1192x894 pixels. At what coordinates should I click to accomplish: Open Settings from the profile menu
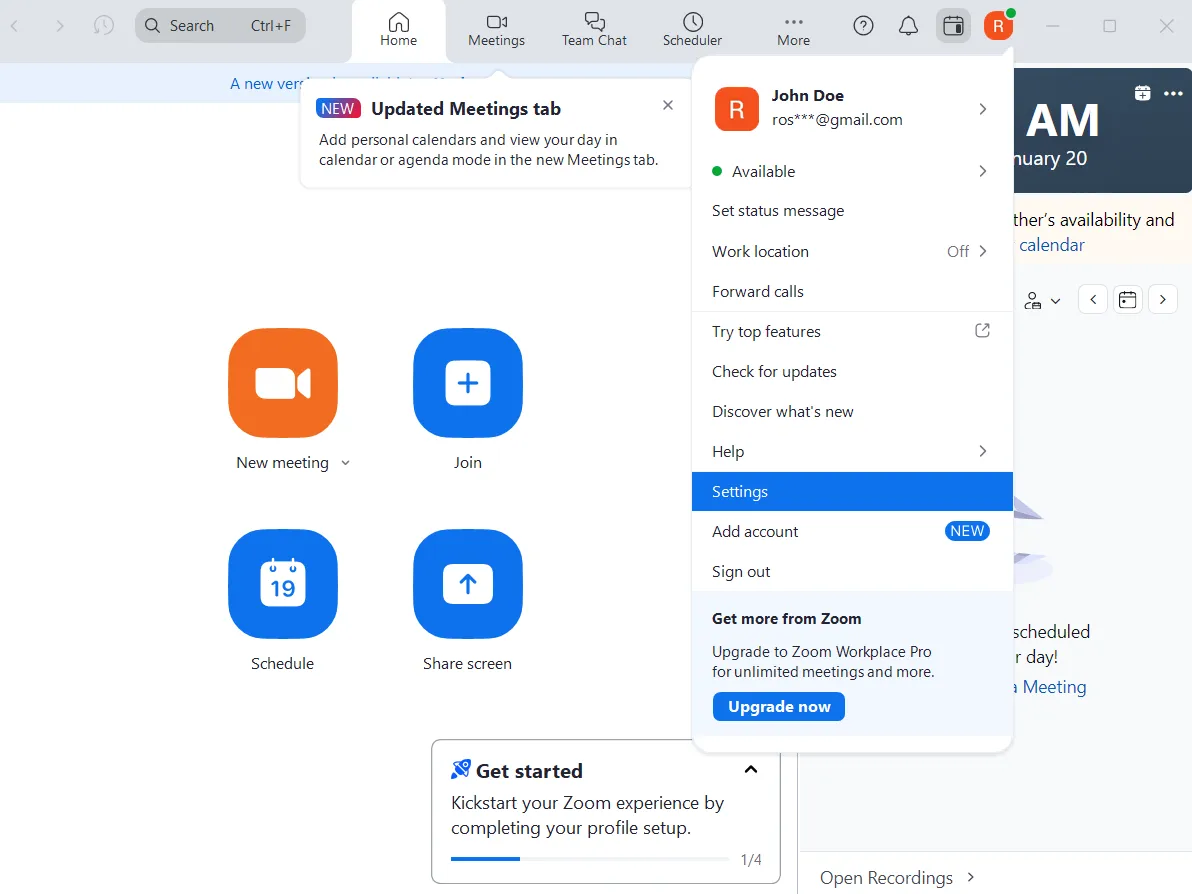tap(852, 492)
